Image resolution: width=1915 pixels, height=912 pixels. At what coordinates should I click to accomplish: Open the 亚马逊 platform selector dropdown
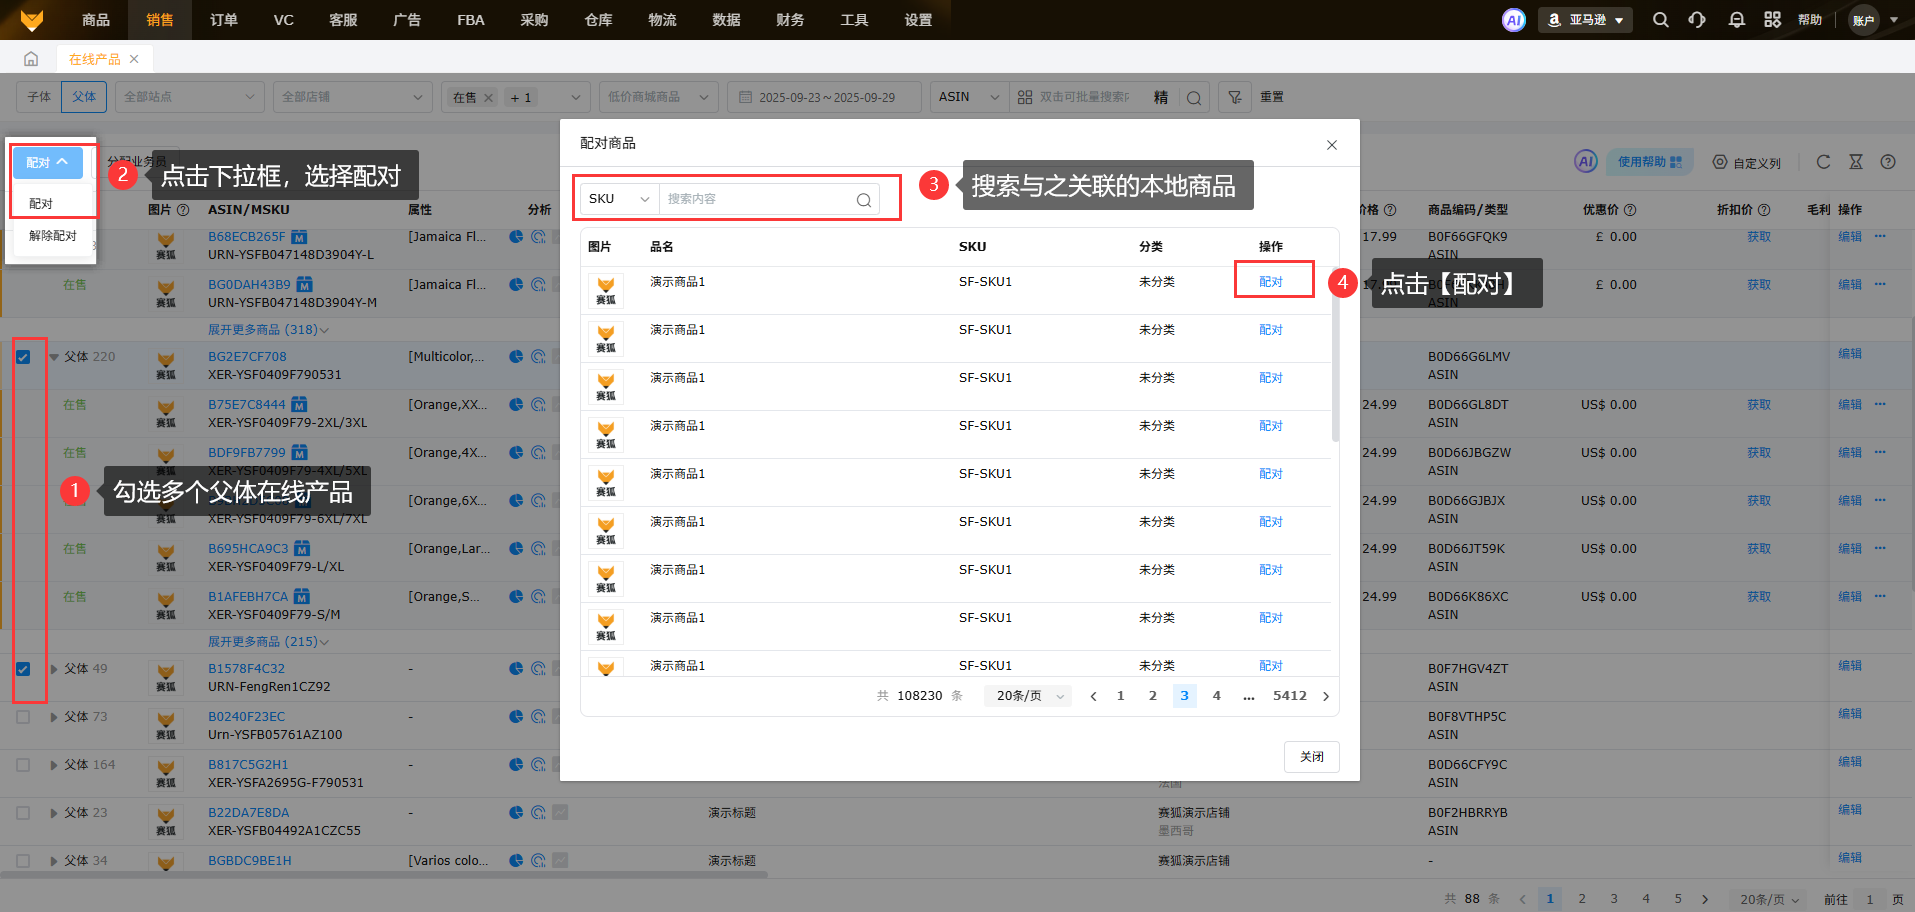coord(1585,20)
